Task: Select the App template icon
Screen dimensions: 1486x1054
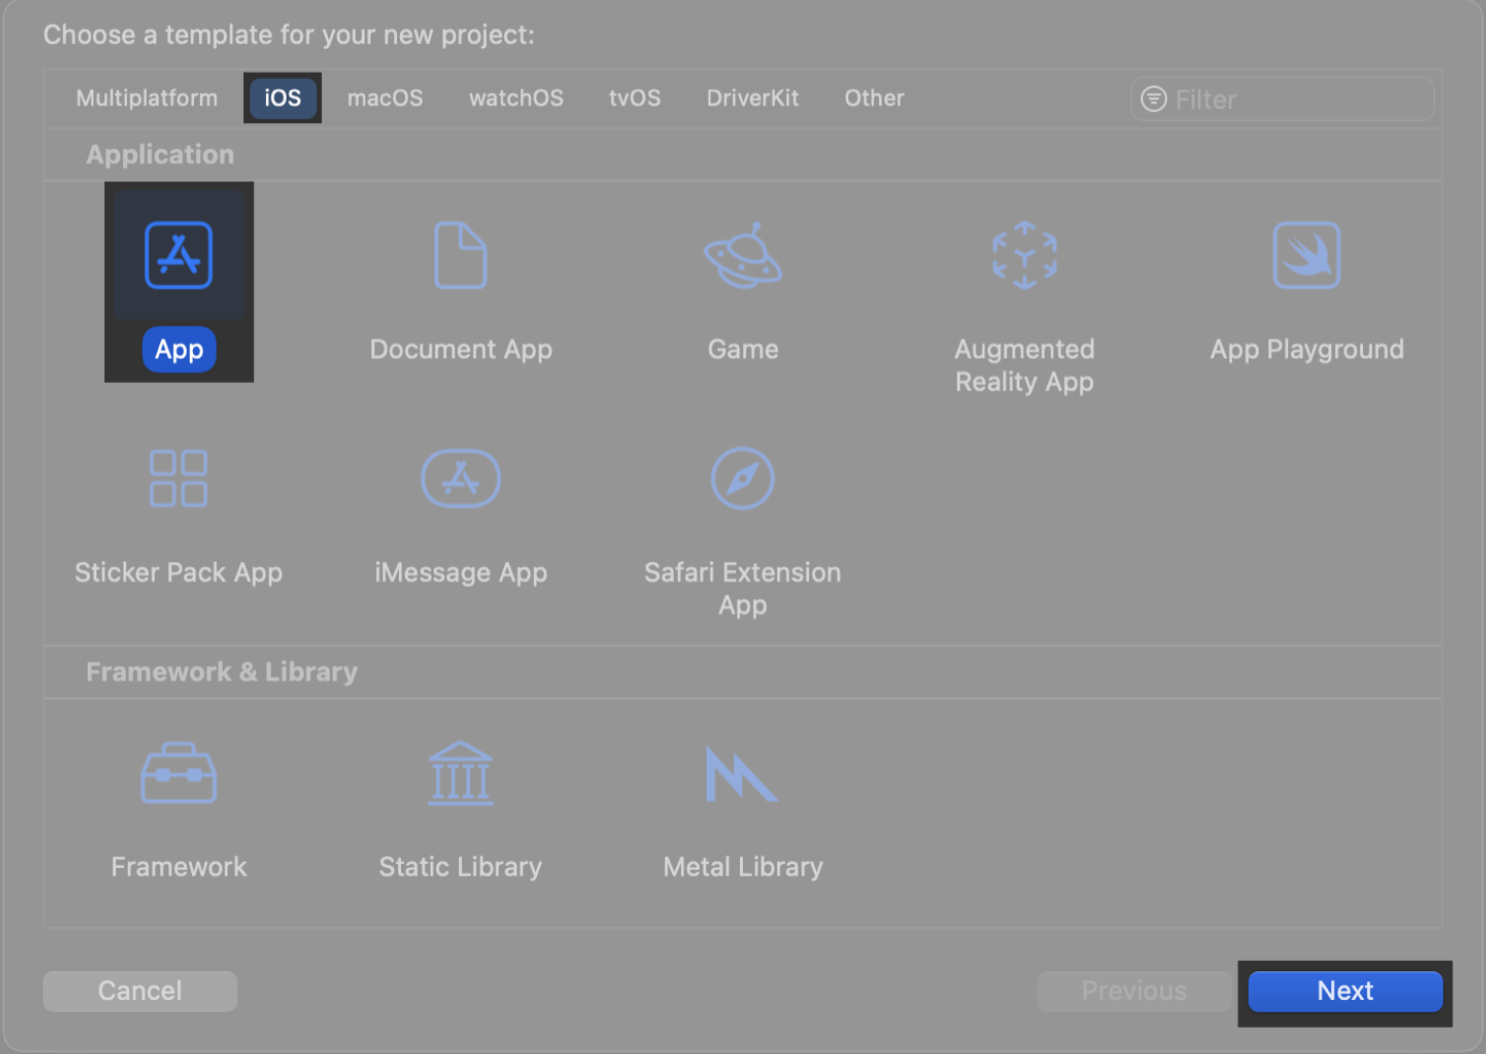Action: (178, 255)
